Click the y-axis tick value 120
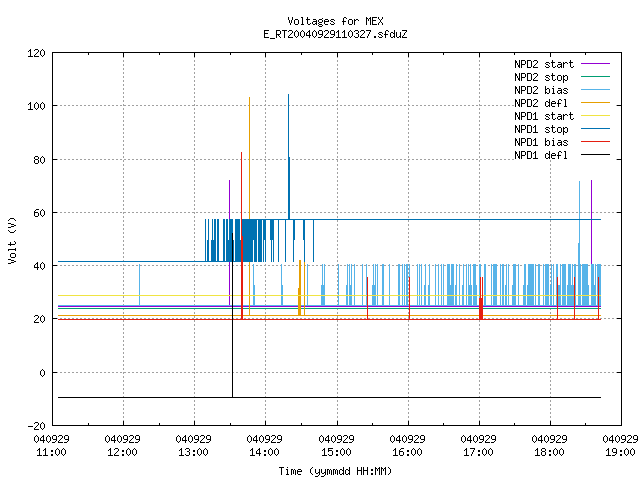 [x=36, y=53]
